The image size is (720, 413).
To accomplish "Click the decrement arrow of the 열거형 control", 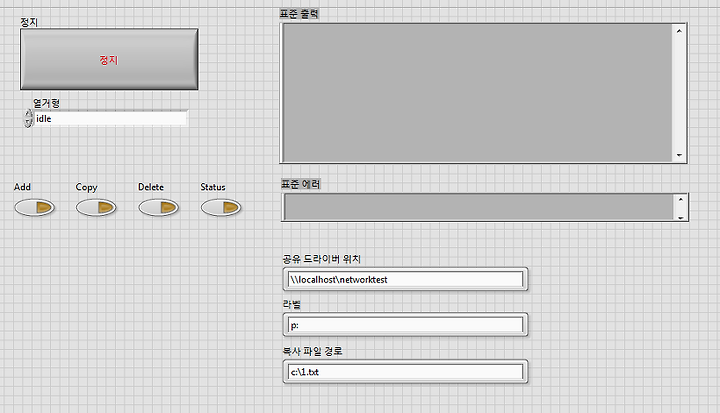I will [x=28, y=123].
